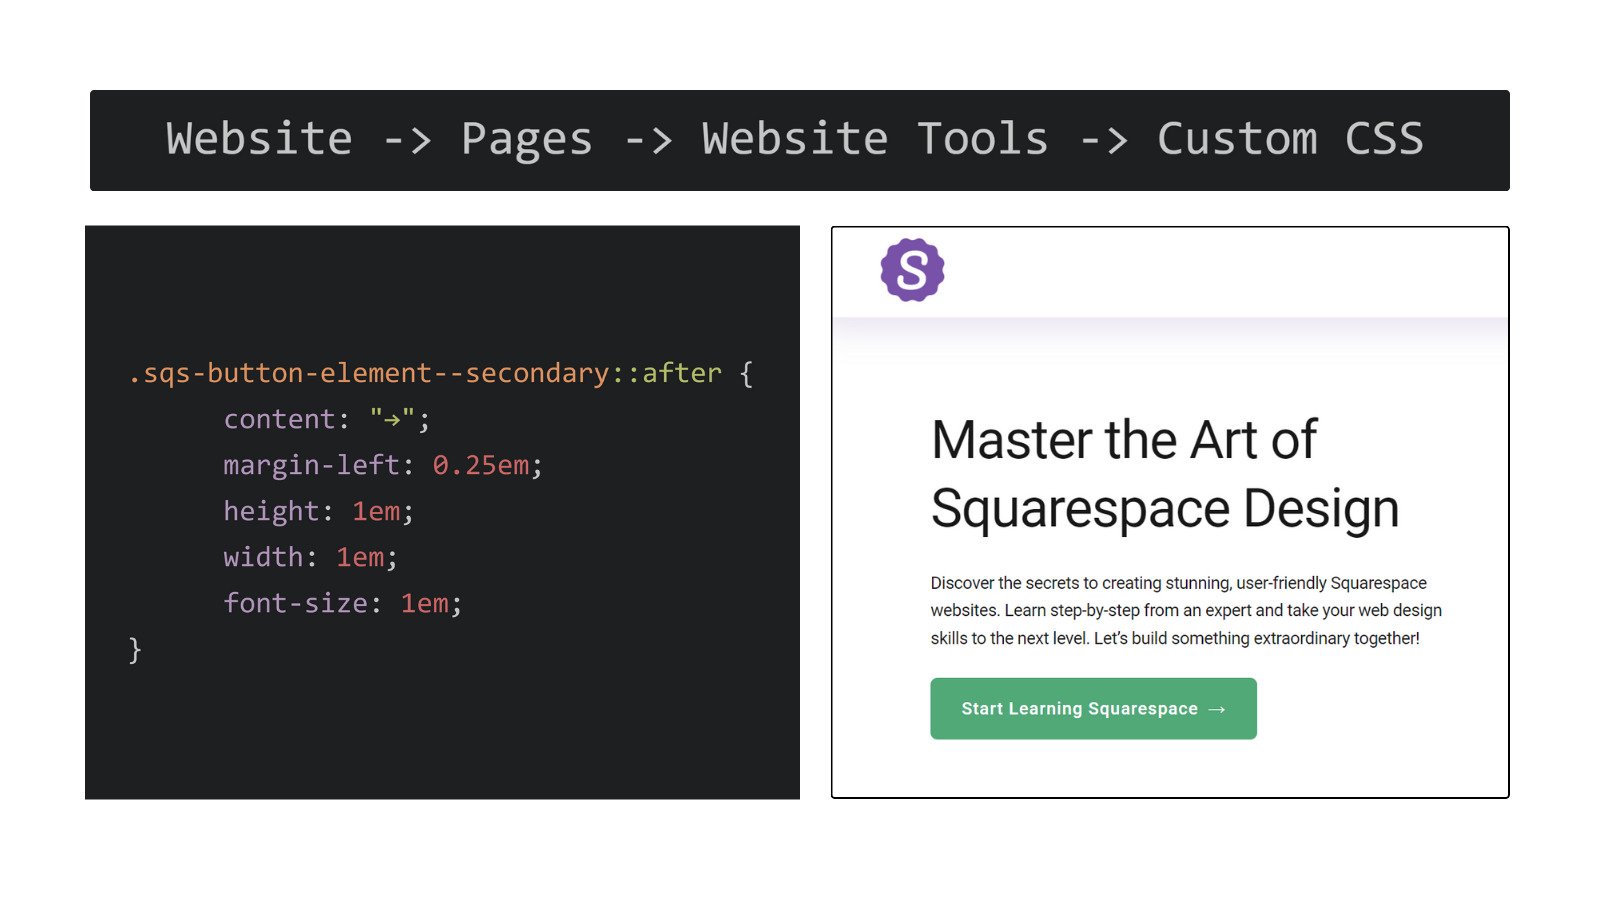Image resolution: width=1600 pixels, height=900 pixels.
Task: Click the 'margin-left: 0.25em;' code line
Action: coord(383,465)
